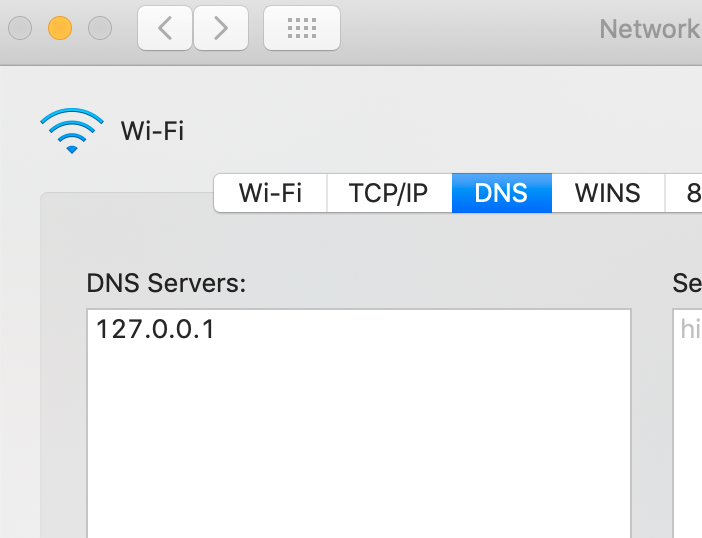Select the DNS tab
Screen dimensions: 702x538
pos(501,193)
